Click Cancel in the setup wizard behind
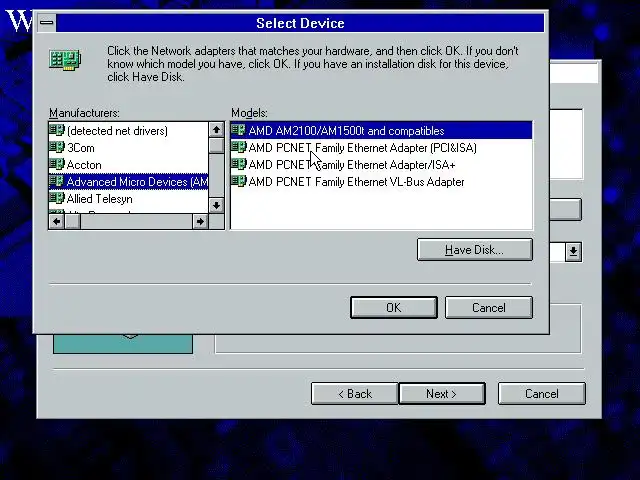Image resolution: width=640 pixels, height=480 pixels. pos(542,393)
